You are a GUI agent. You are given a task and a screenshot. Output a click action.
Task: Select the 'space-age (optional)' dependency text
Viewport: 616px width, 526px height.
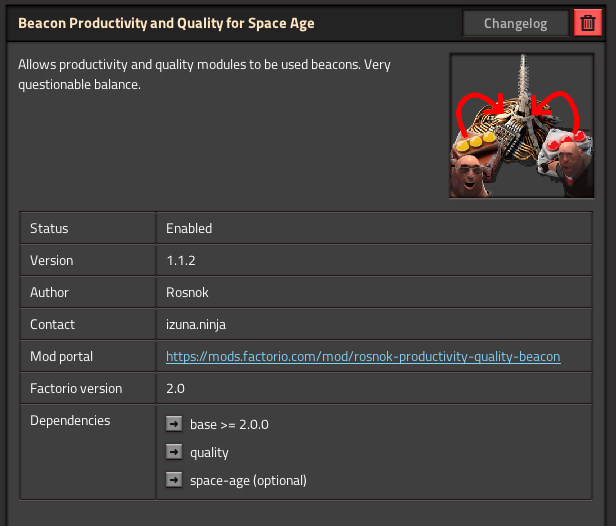248,480
